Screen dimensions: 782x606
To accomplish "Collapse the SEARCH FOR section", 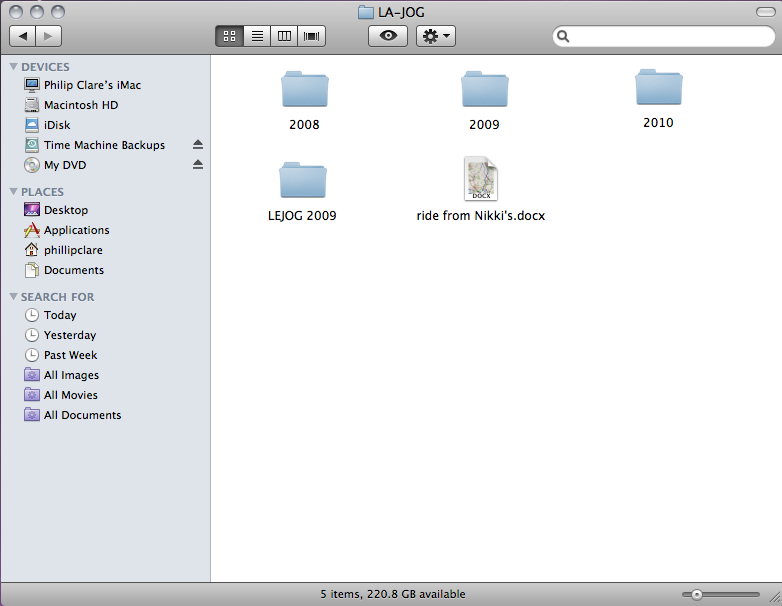I will [13, 297].
